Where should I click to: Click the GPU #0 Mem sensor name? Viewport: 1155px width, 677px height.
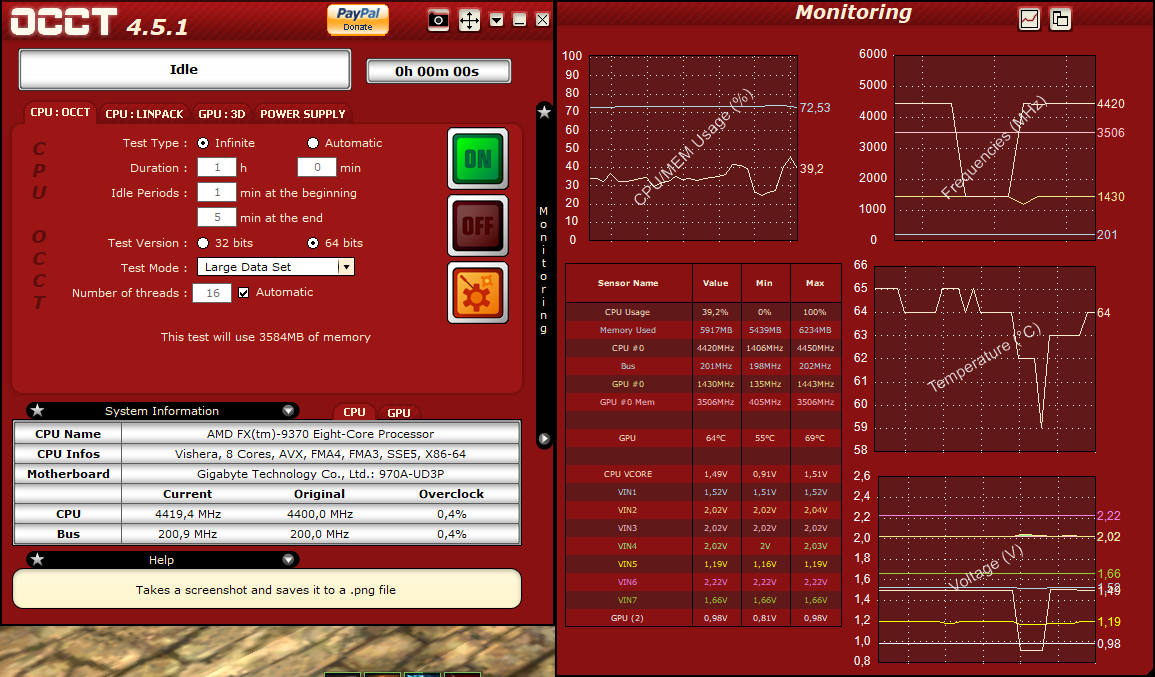(628, 402)
